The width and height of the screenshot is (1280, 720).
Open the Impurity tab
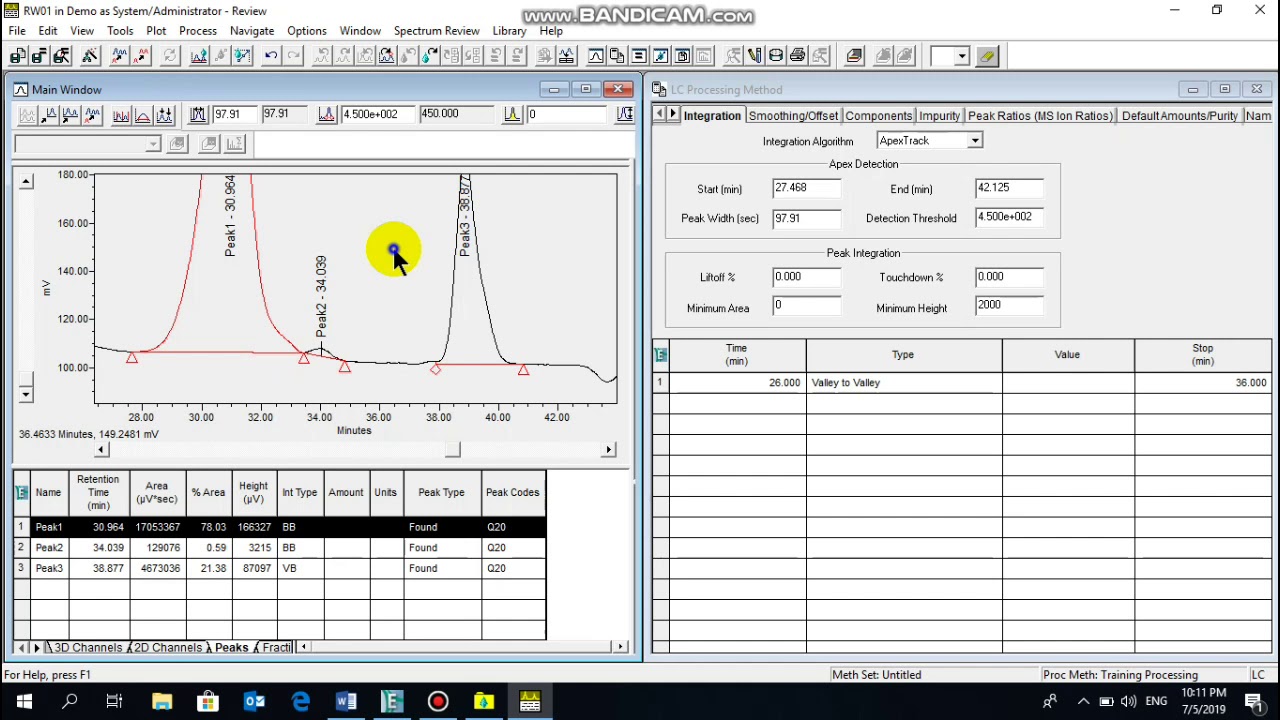coord(939,116)
